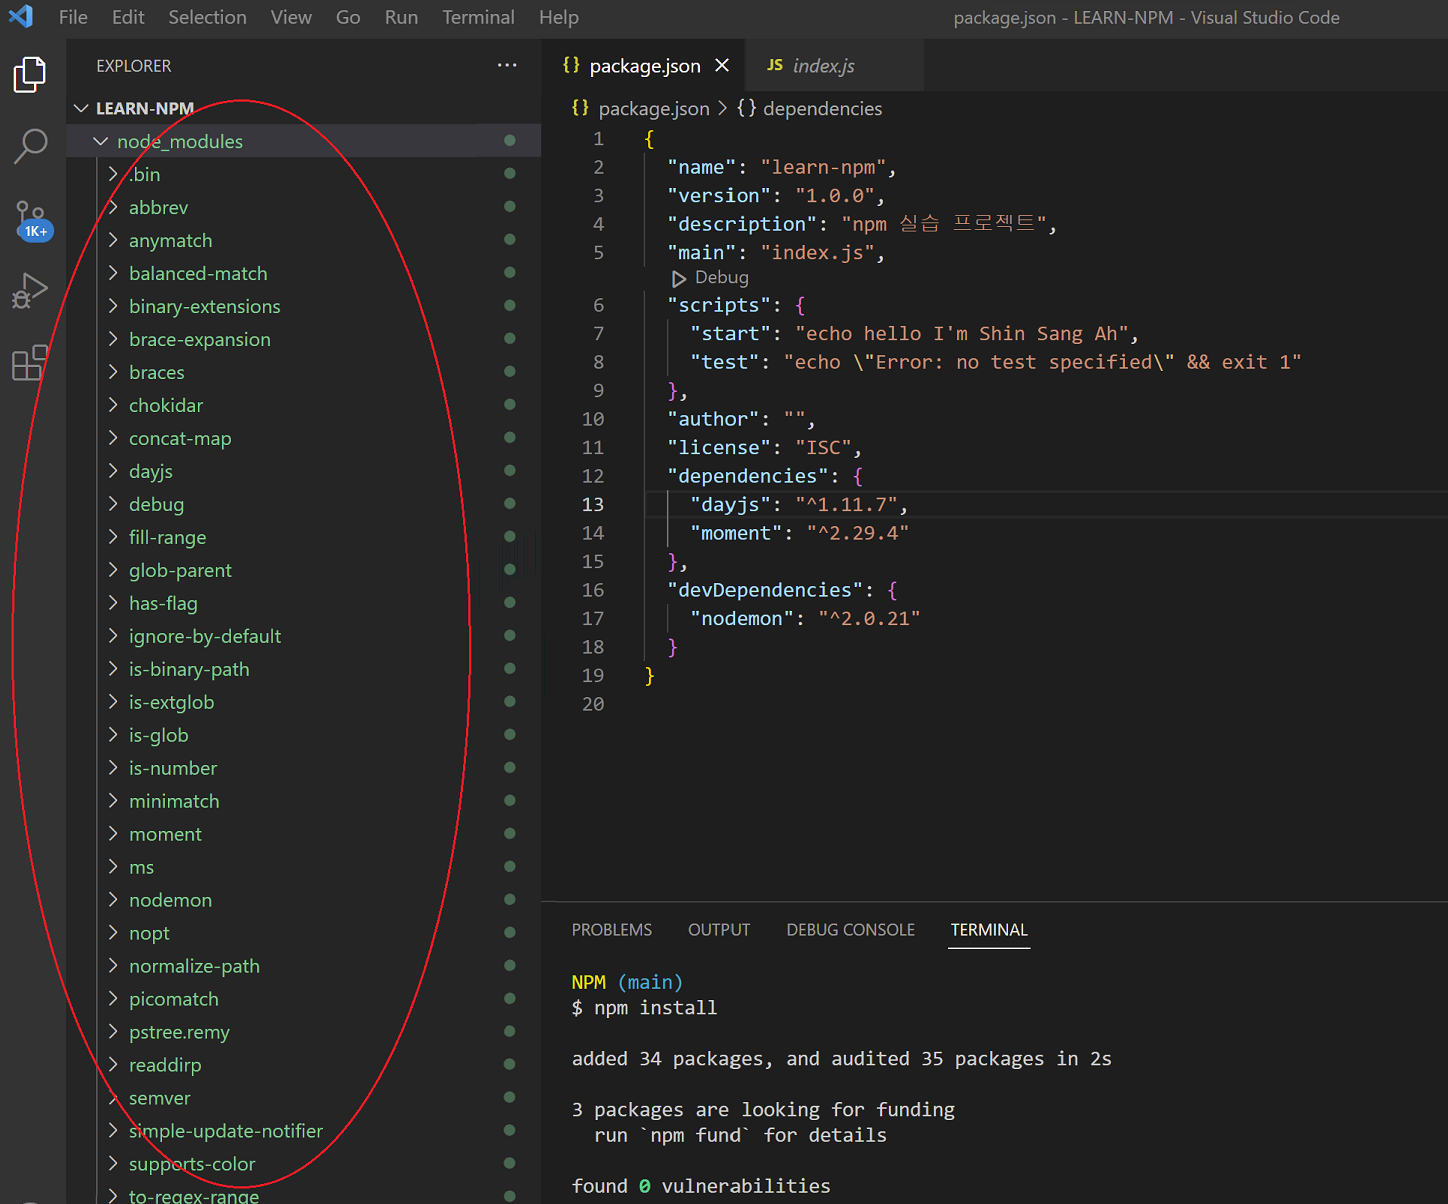Click JS icon on index.js tab
1448x1204 pixels.
click(775, 65)
